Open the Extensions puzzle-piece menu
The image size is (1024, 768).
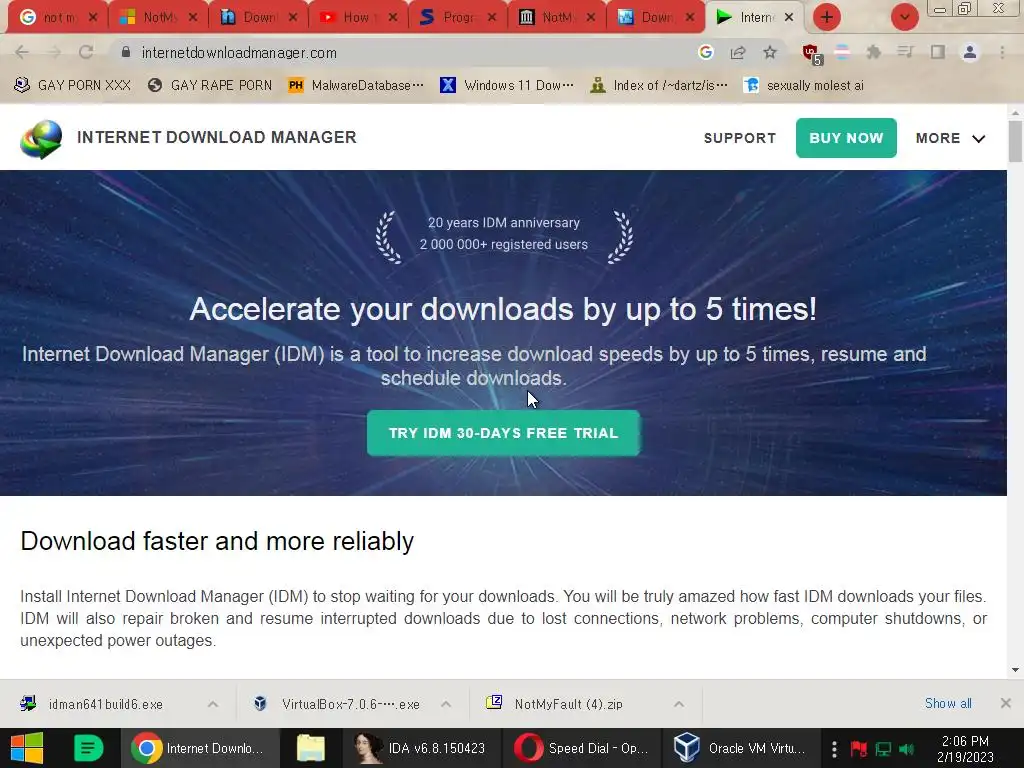coord(873,52)
